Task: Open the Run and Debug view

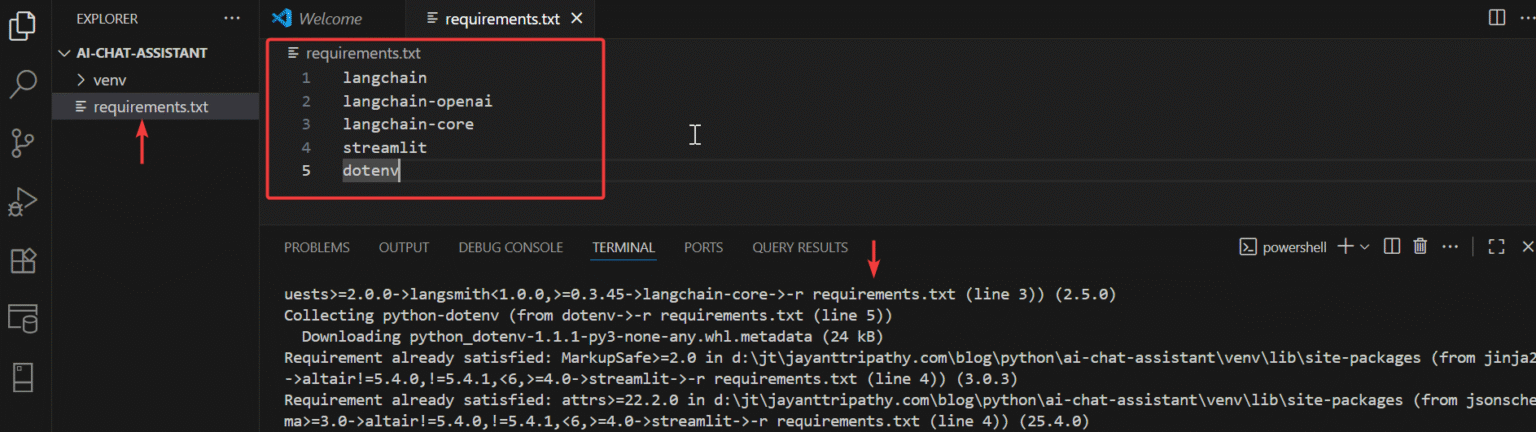Action: point(22,202)
